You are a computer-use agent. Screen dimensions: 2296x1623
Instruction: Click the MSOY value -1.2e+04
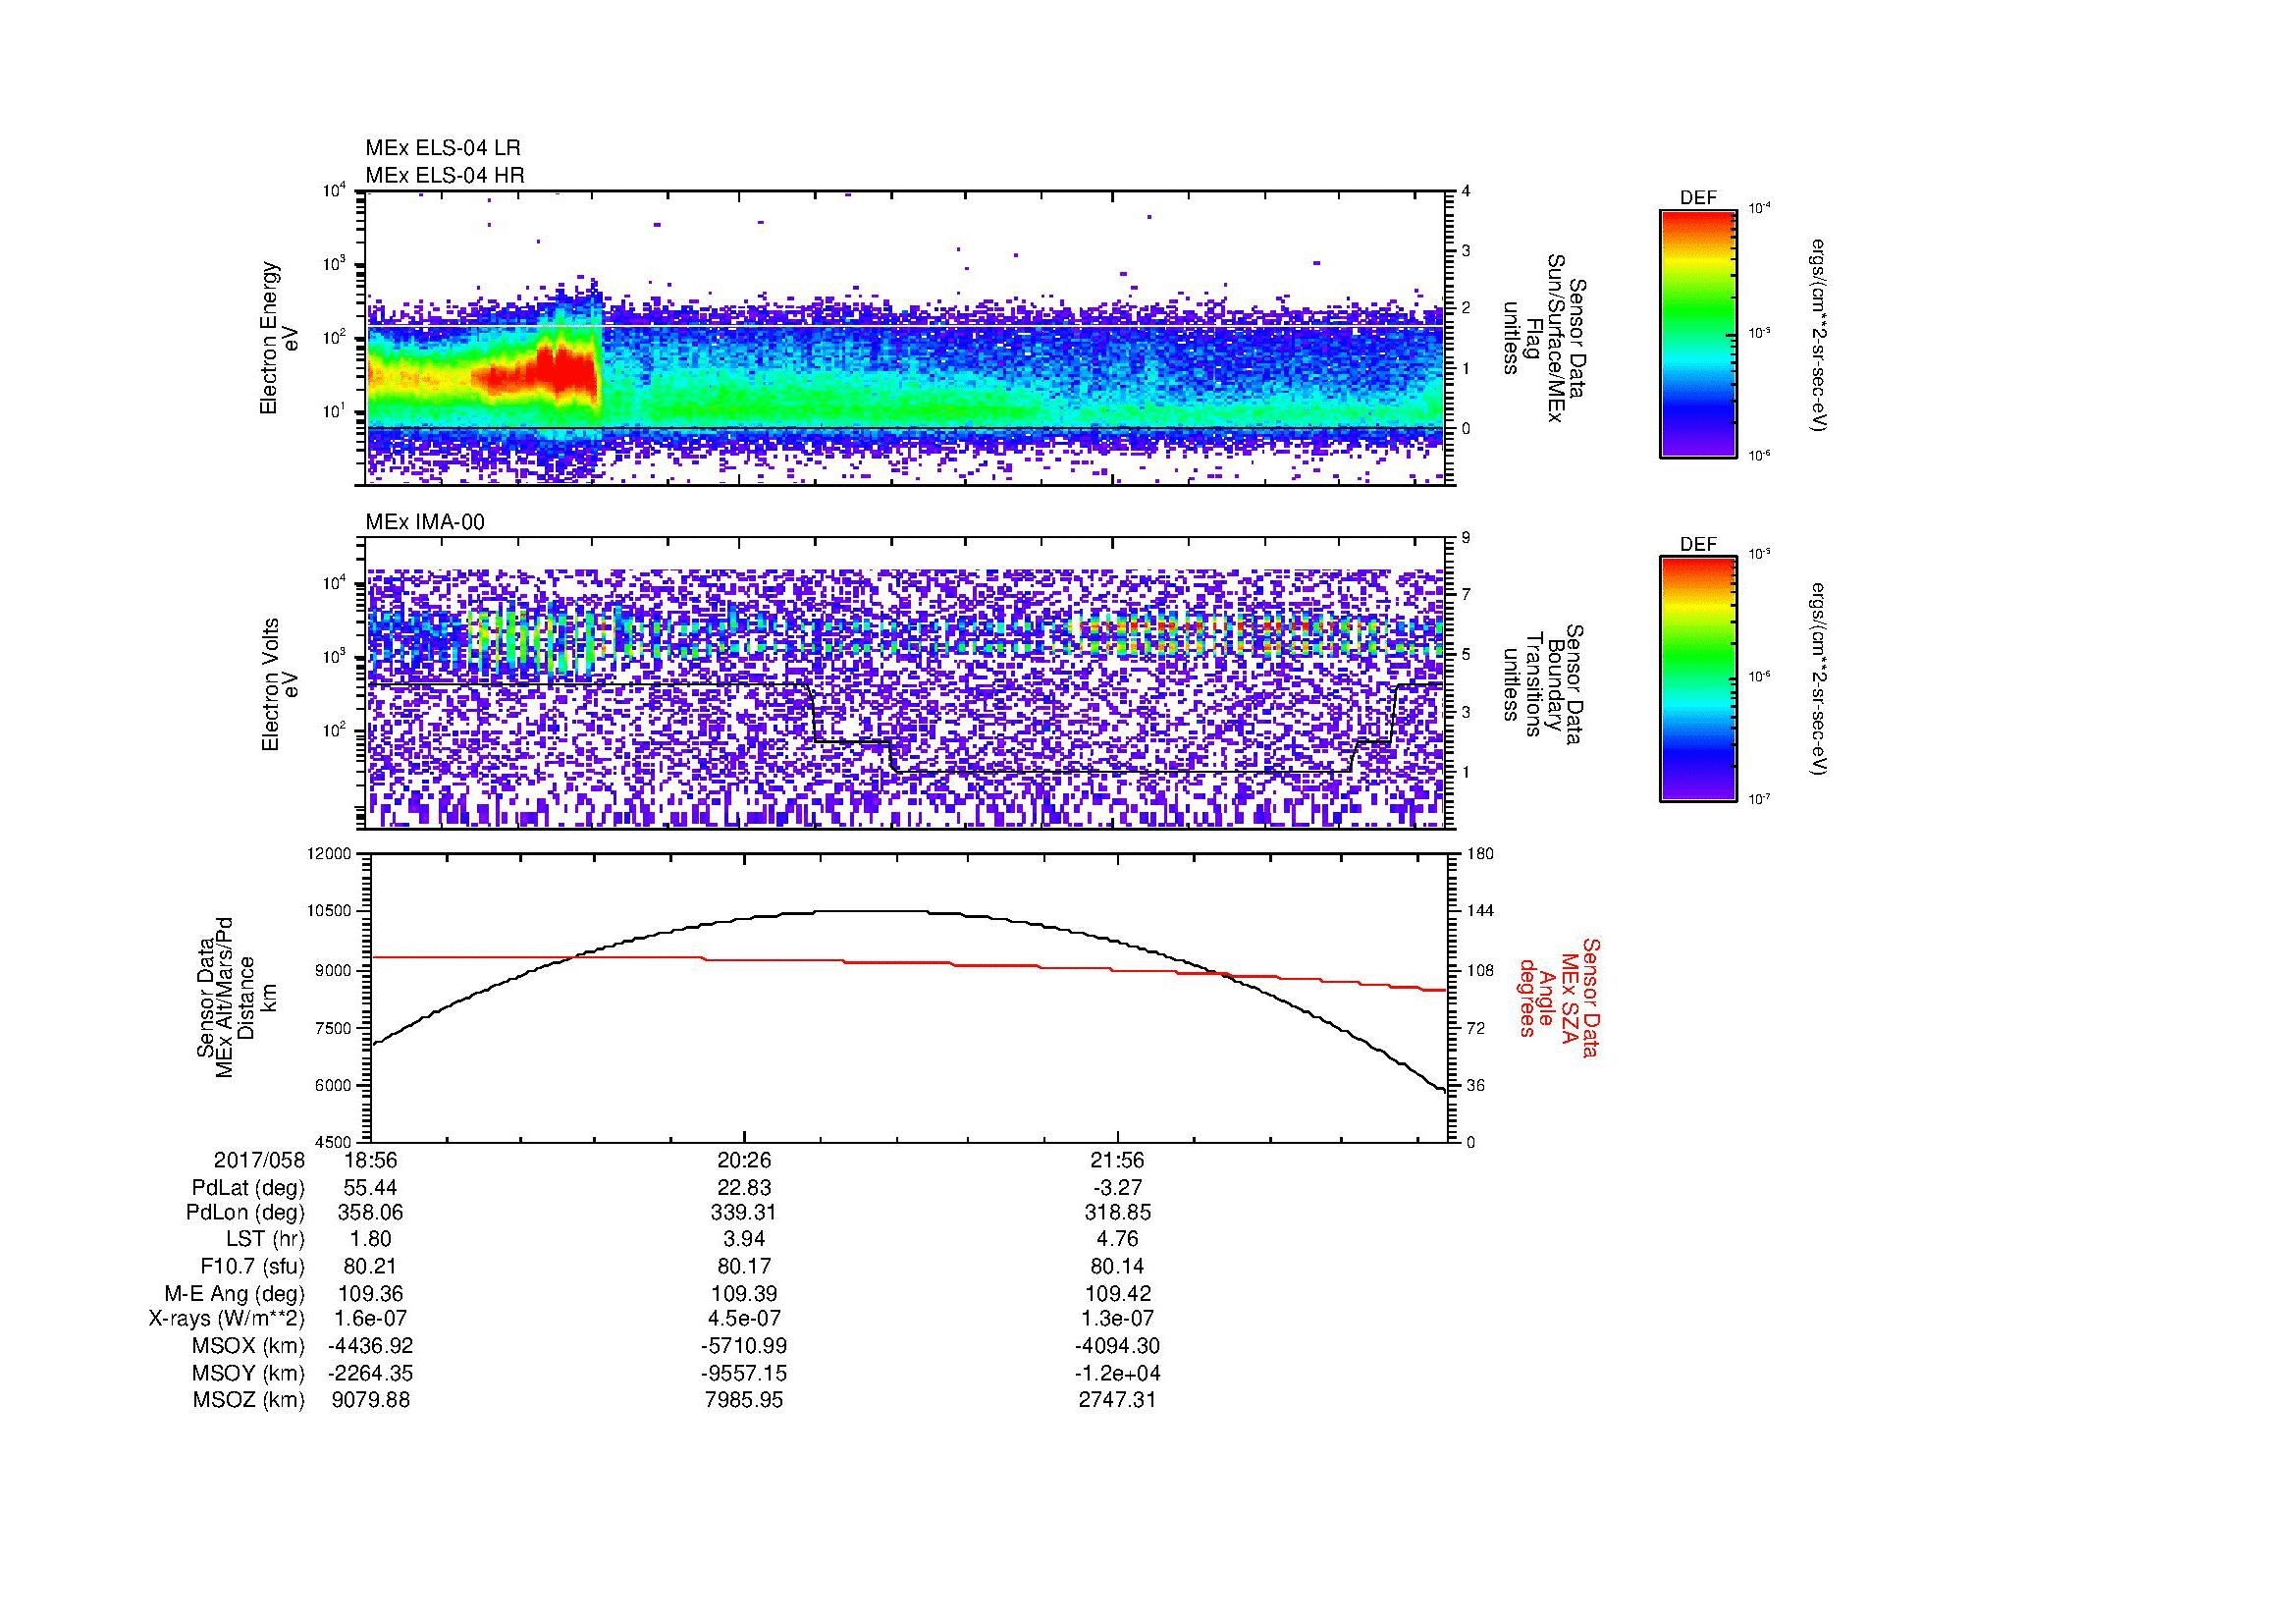pos(1117,1373)
